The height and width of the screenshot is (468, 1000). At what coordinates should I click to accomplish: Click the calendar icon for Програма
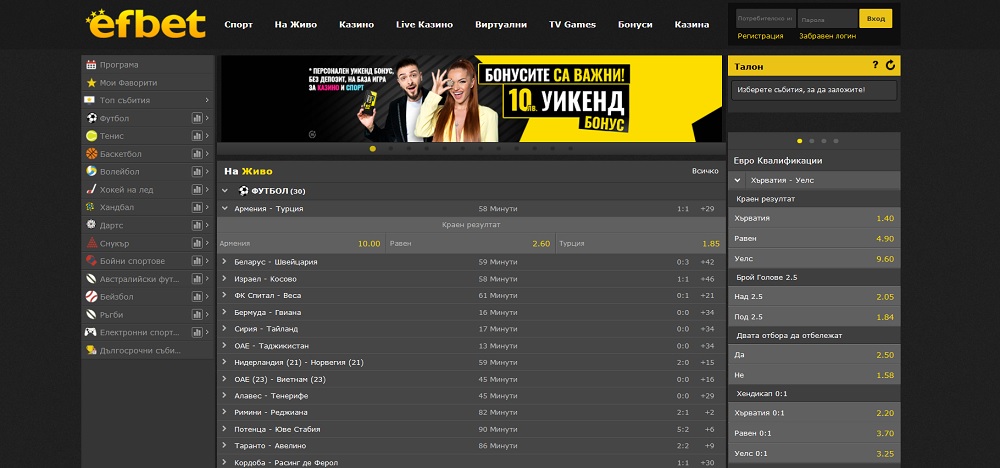91,65
